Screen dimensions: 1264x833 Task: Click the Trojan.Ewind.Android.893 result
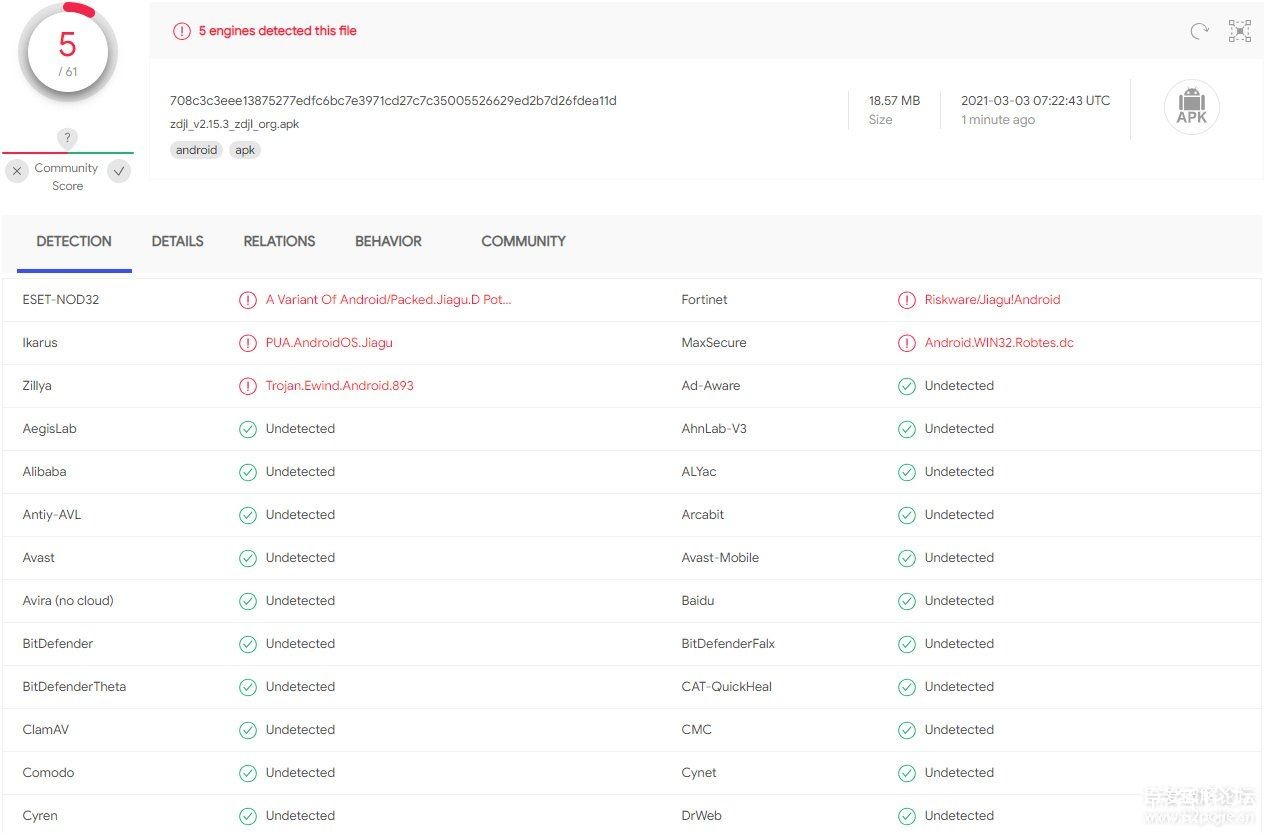coord(339,386)
